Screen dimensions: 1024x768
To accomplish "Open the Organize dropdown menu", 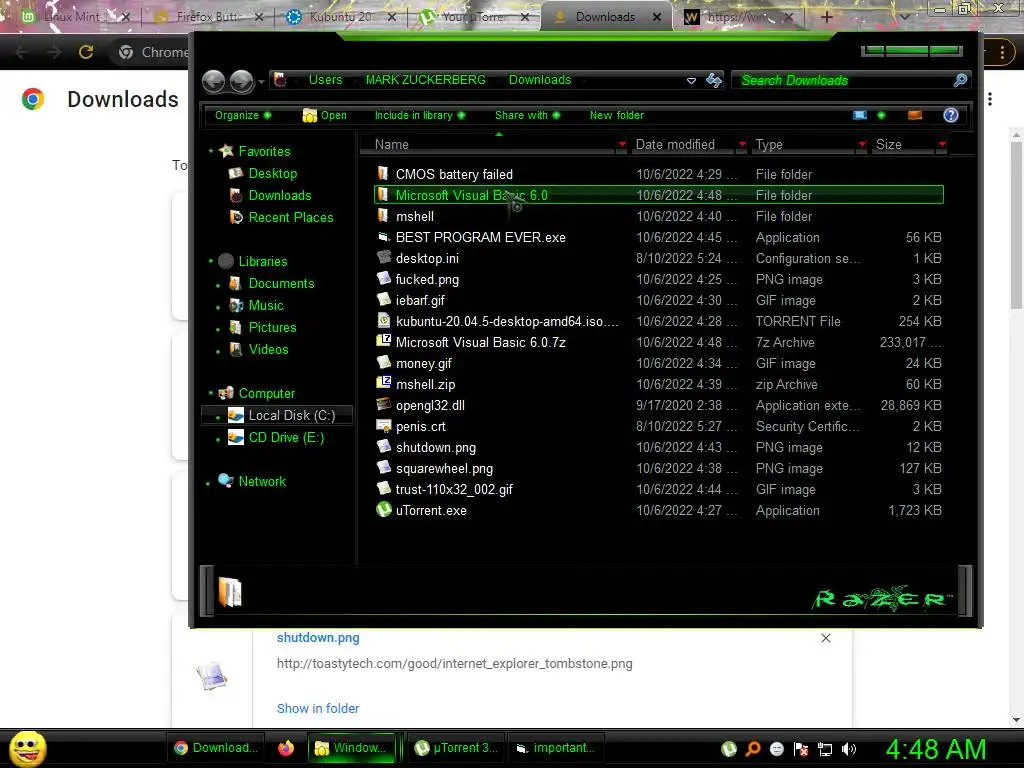I will (x=242, y=115).
